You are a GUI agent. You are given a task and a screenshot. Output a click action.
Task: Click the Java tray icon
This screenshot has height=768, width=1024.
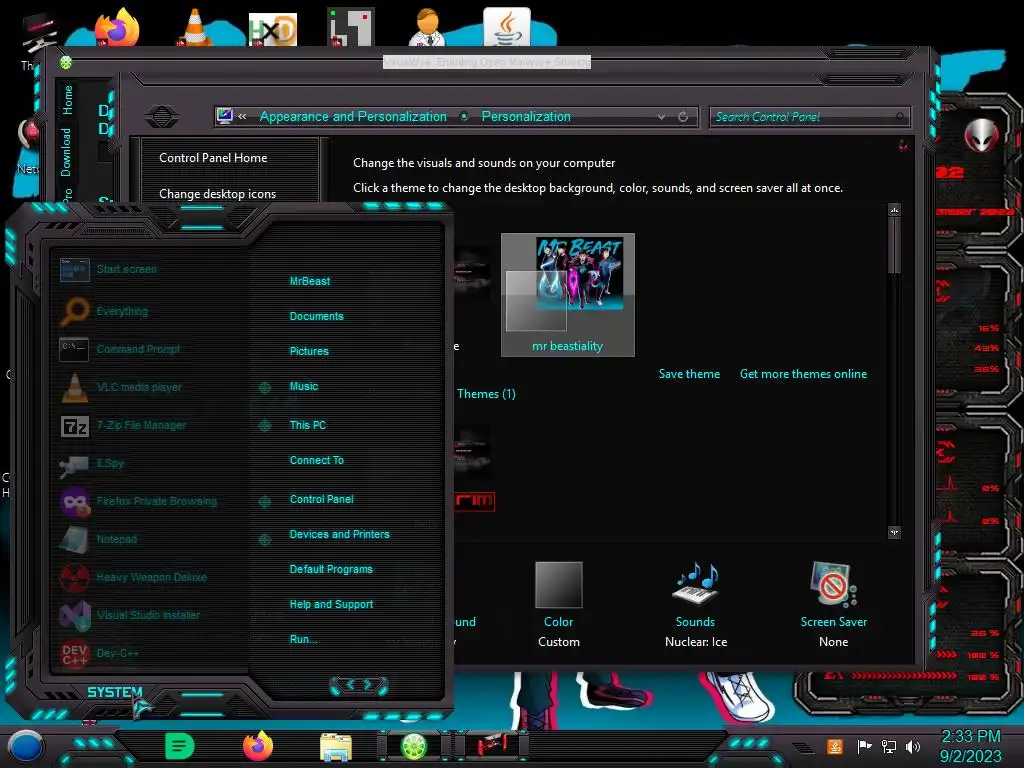(835, 746)
